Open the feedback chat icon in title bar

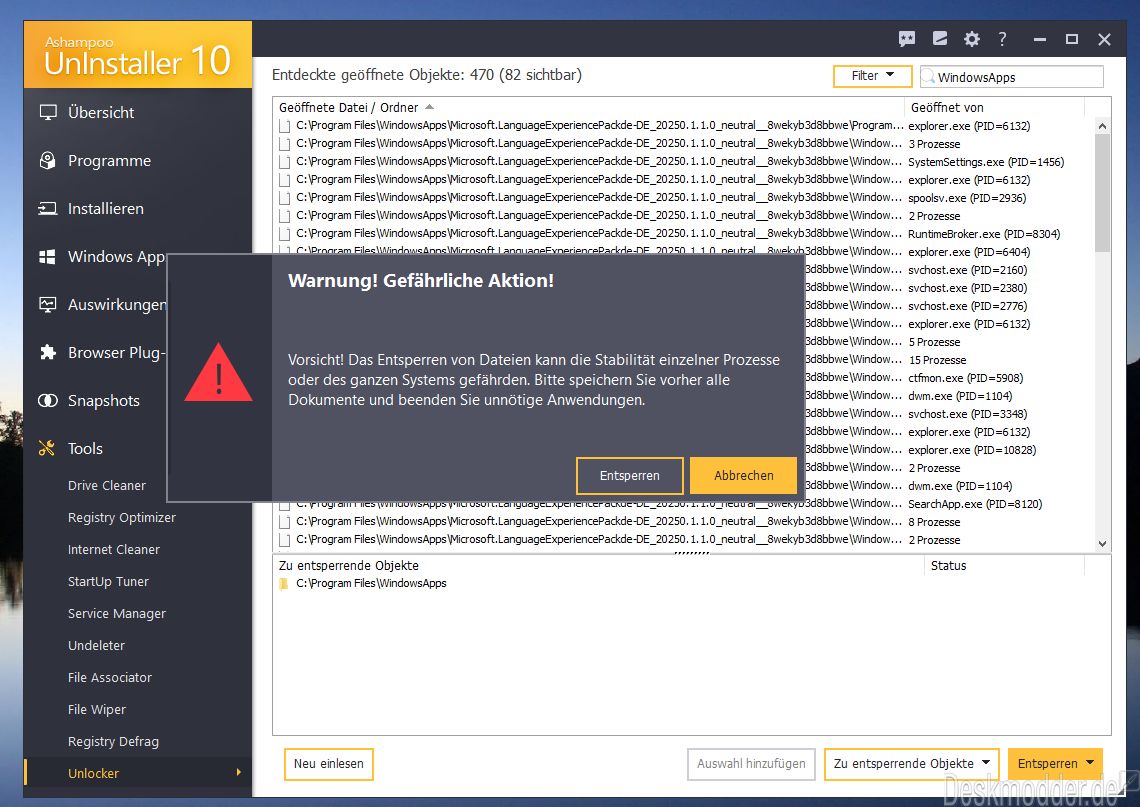907,39
